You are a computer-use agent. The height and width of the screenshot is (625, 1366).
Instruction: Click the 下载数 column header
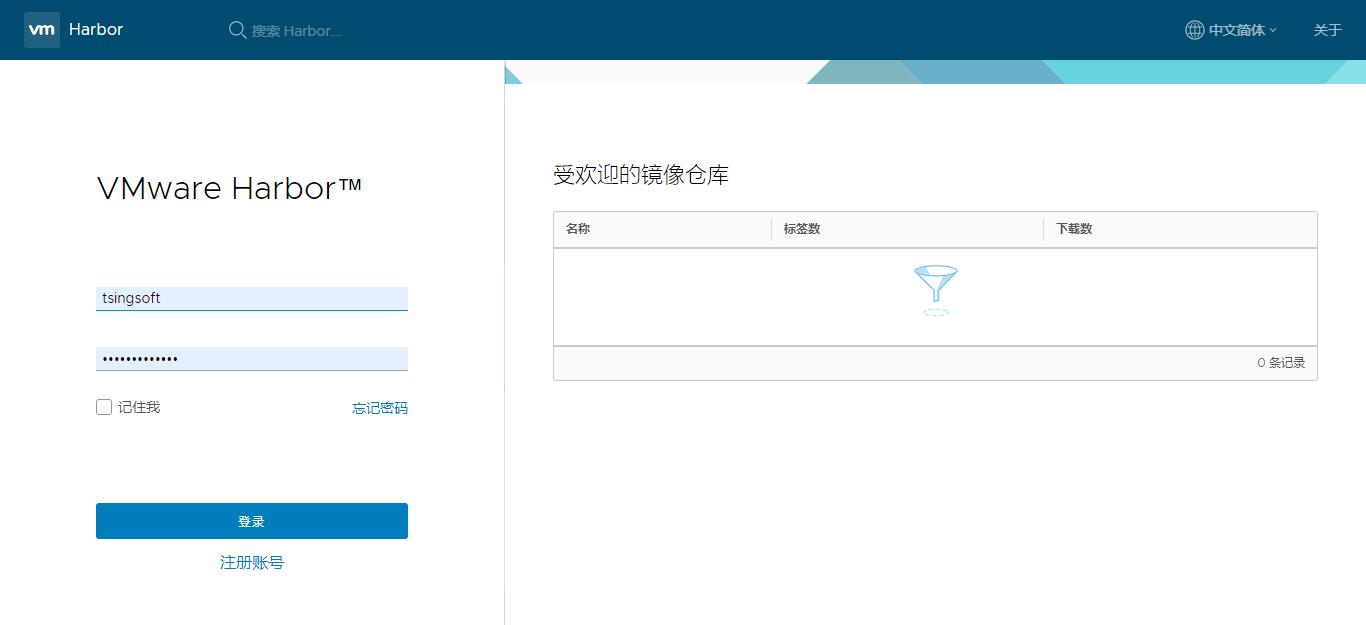tap(1073, 229)
